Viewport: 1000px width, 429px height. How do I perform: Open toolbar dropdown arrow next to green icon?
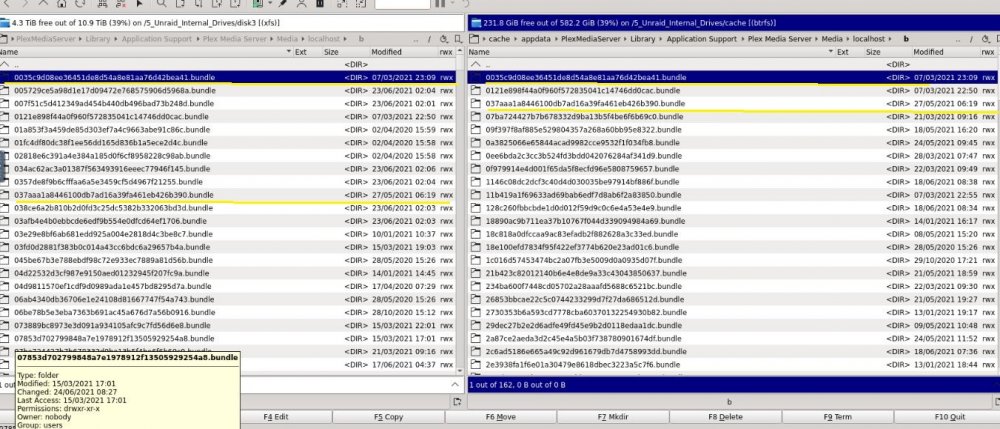270,3
